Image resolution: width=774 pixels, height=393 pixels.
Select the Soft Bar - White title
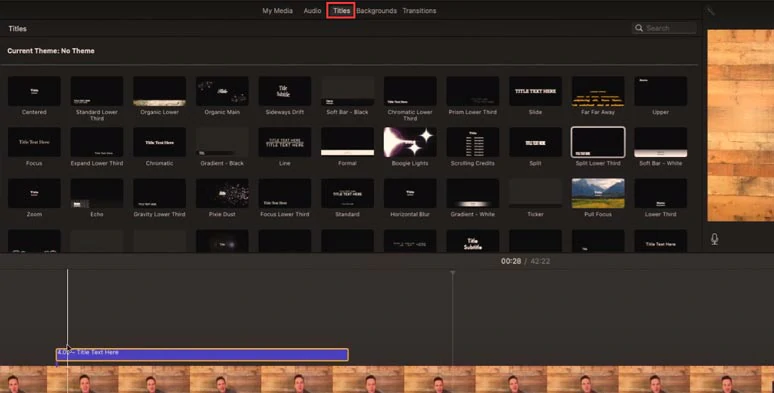tap(660, 142)
